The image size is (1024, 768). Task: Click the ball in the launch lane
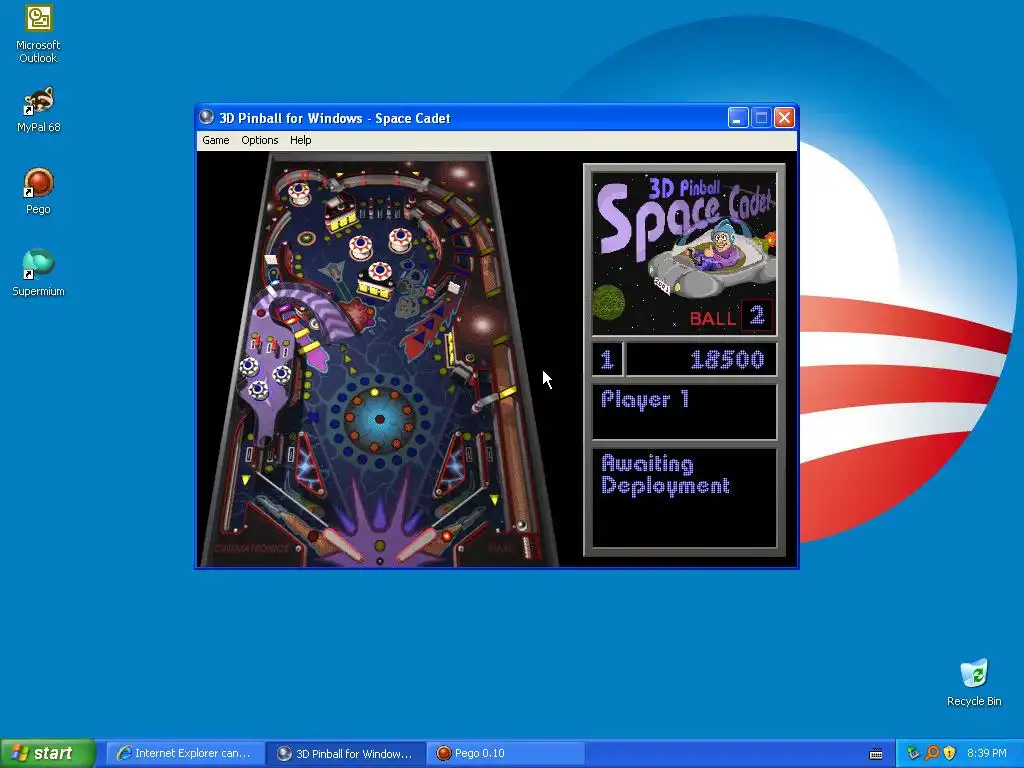click(x=522, y=525)
